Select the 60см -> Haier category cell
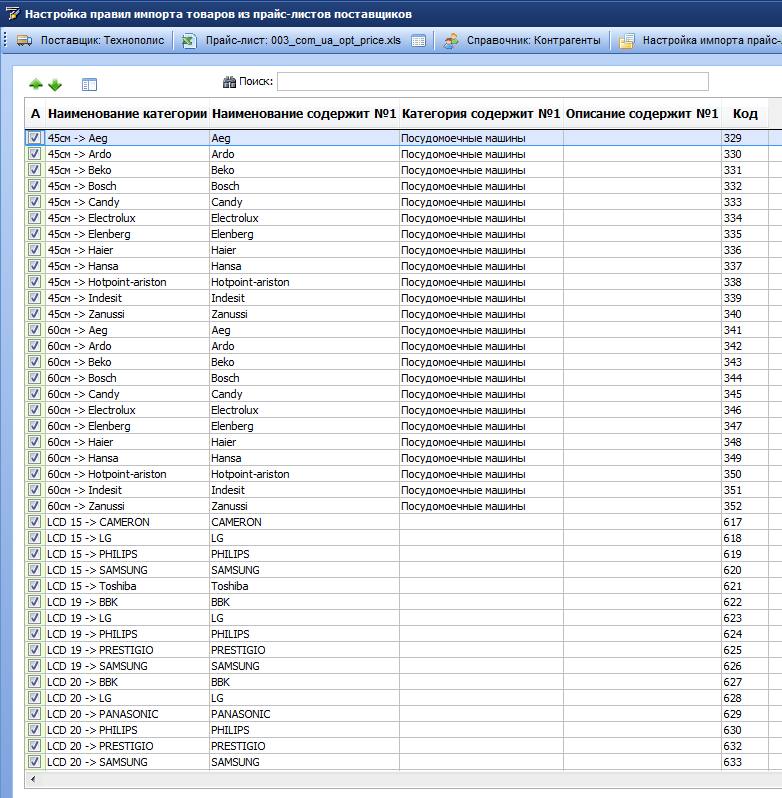The height and width of the screenshot is (798, 782). (x=127, y=442)
